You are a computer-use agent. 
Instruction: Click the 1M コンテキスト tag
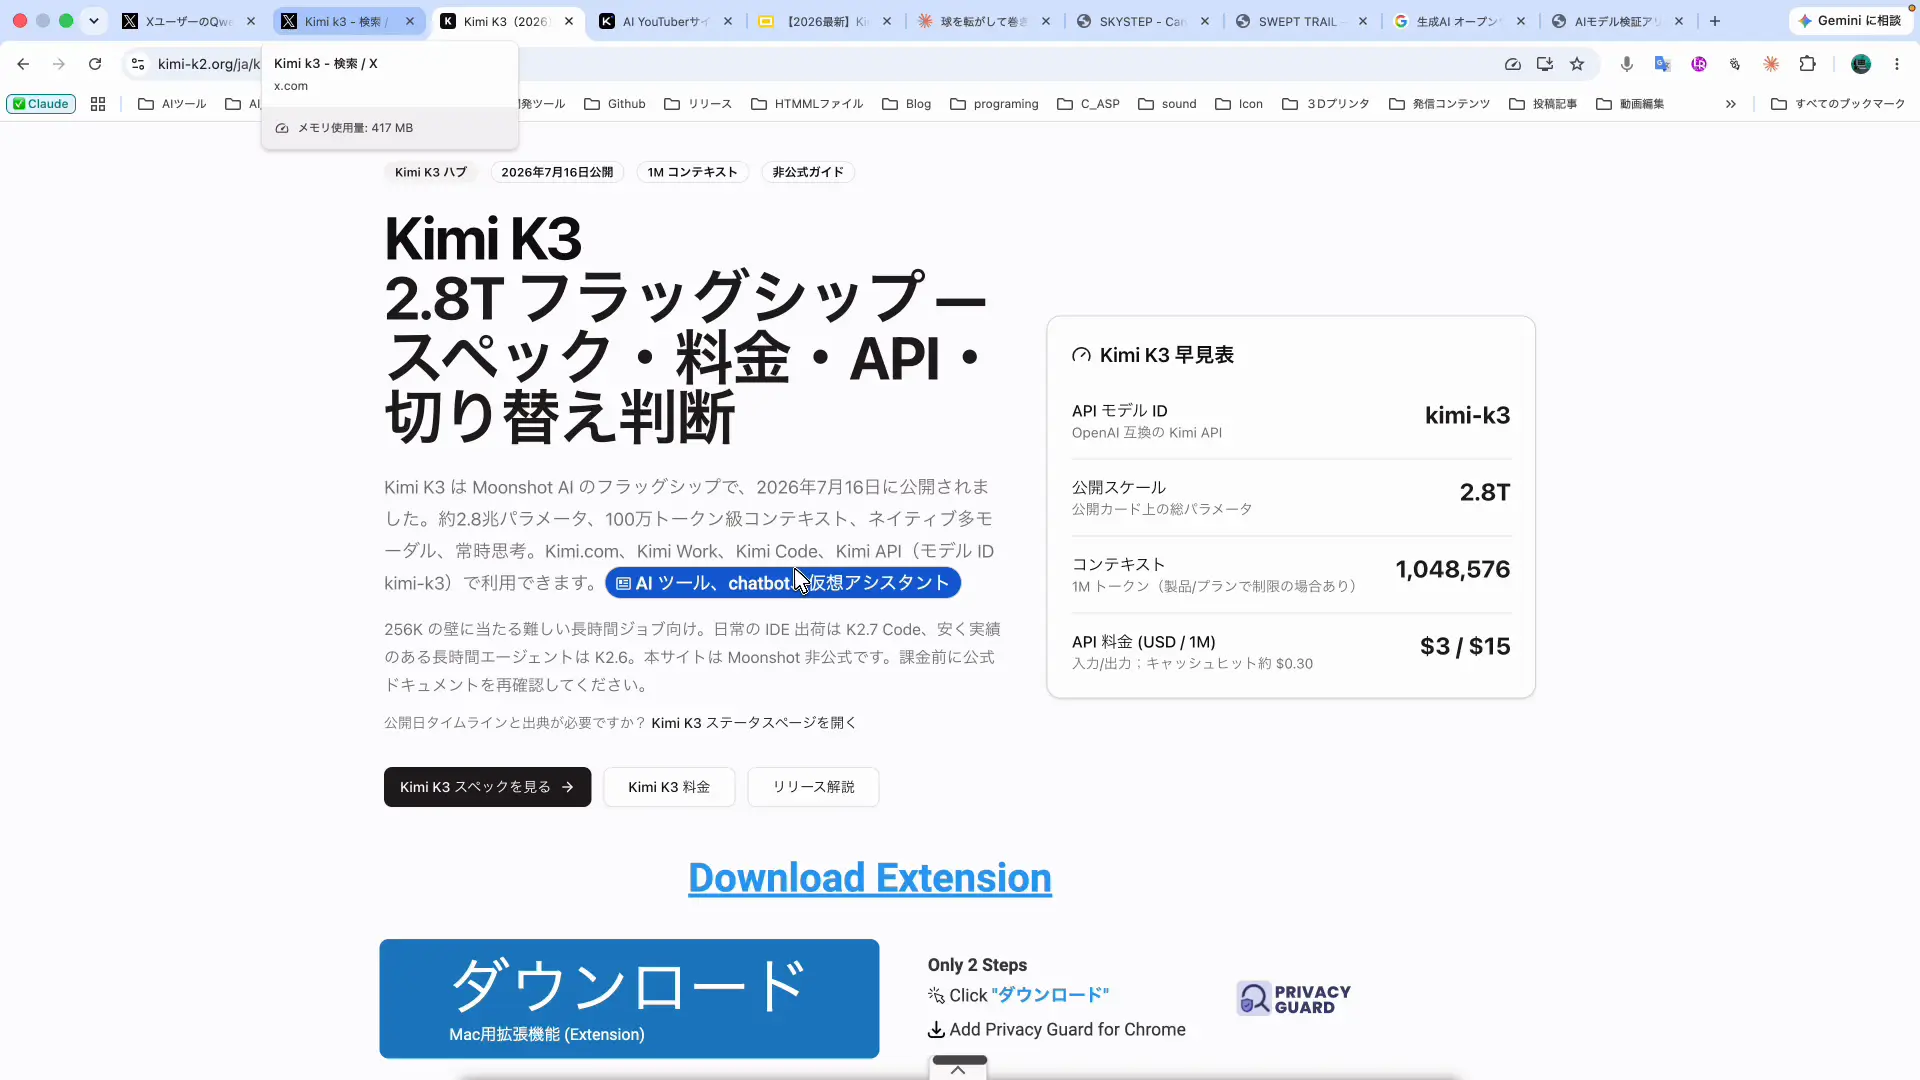point(692,172)
